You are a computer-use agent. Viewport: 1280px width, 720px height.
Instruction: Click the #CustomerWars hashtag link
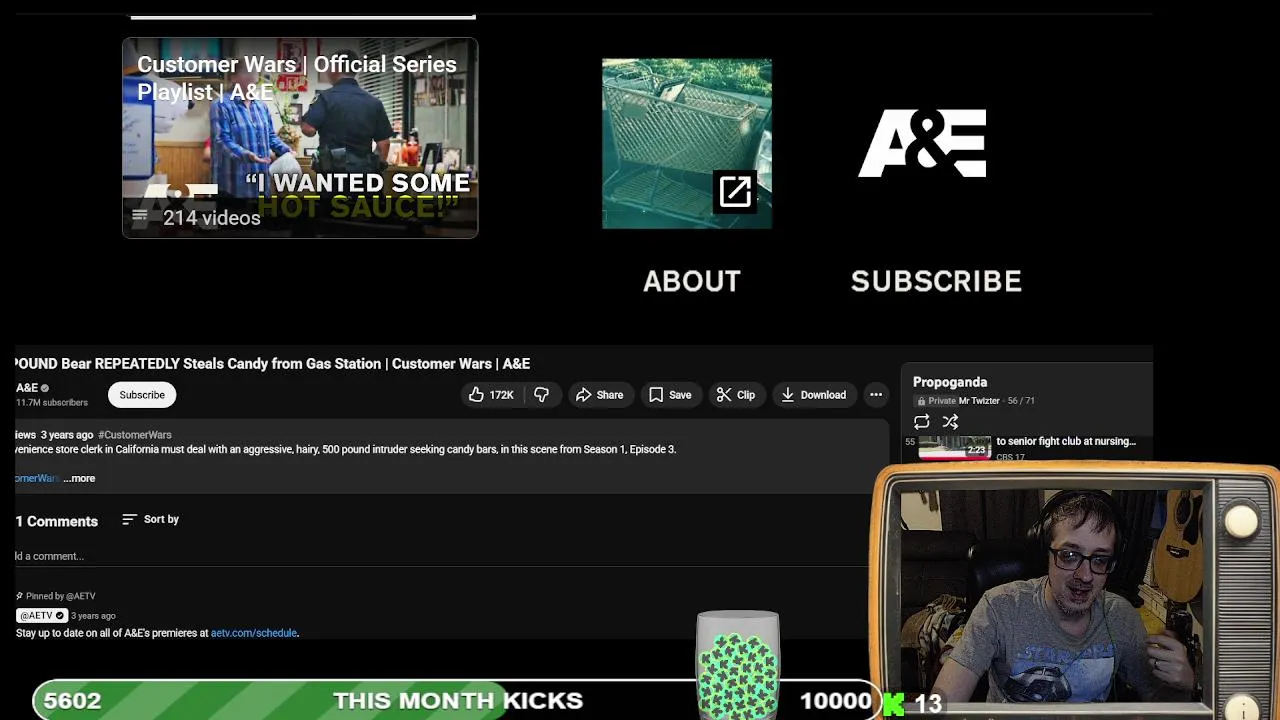pyautogui.click(x=135, y=435)
